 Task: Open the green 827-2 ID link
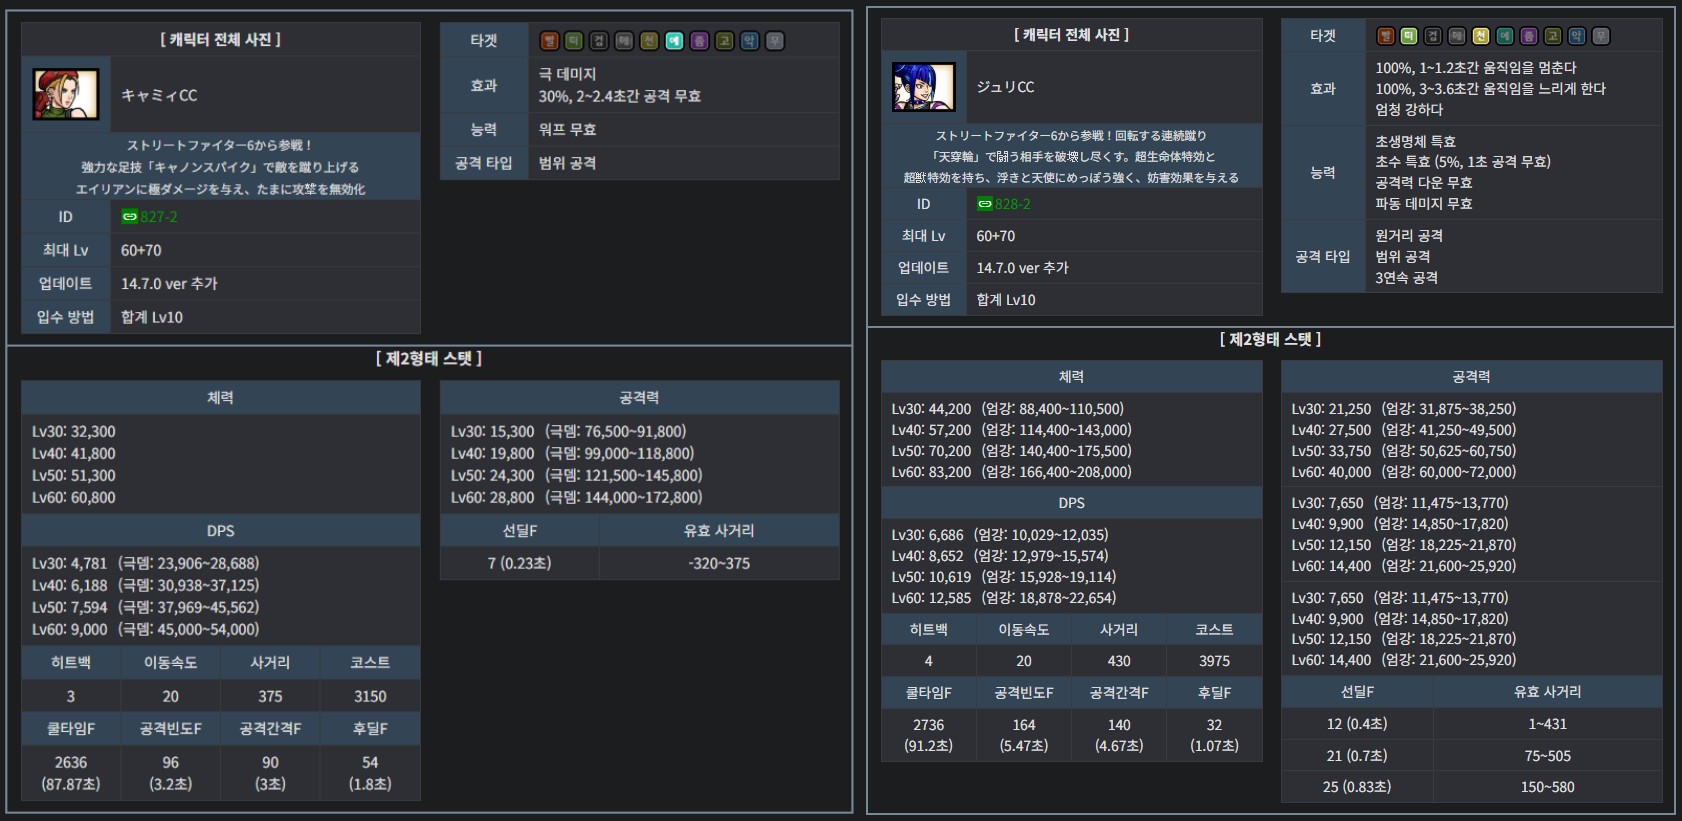(x=159, y=217)
